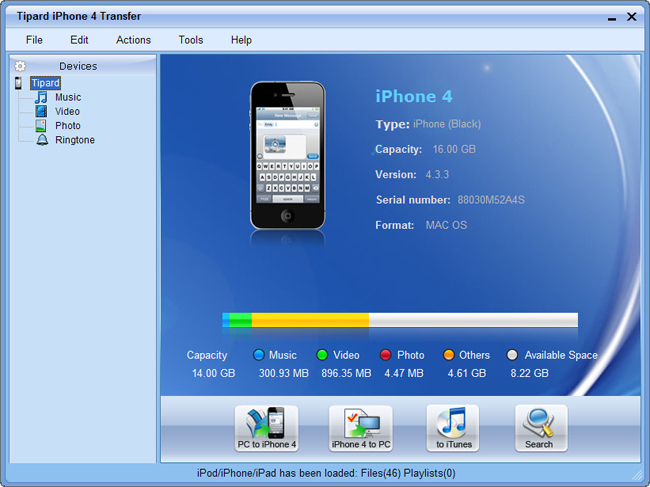Click the MAC OS format value
Screen dimensions: 650x487
446,225
